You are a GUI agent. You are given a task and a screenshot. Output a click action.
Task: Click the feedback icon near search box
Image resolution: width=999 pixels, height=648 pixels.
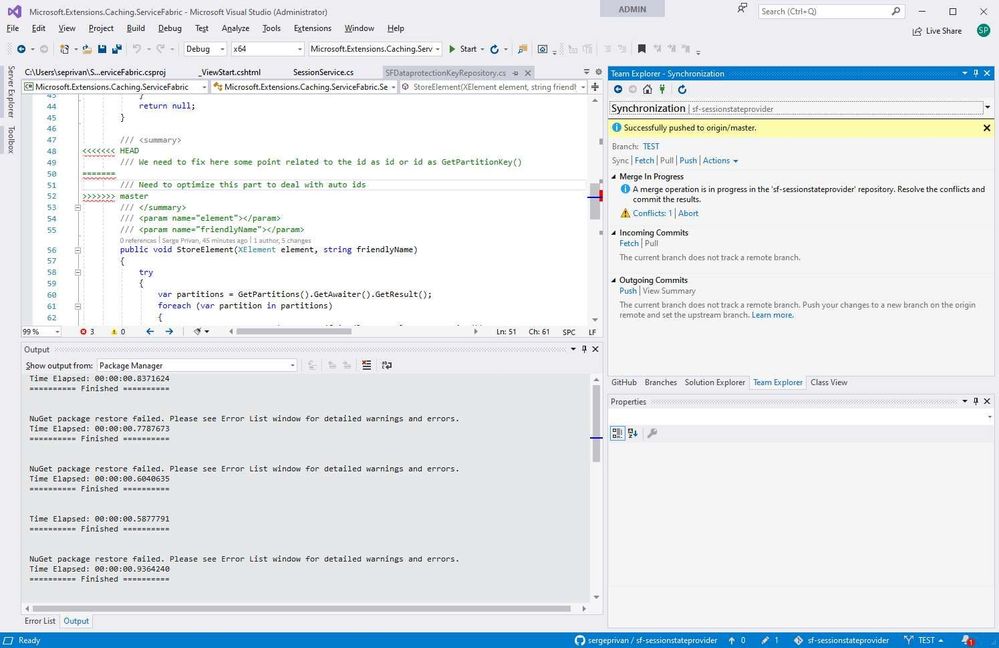742,9
